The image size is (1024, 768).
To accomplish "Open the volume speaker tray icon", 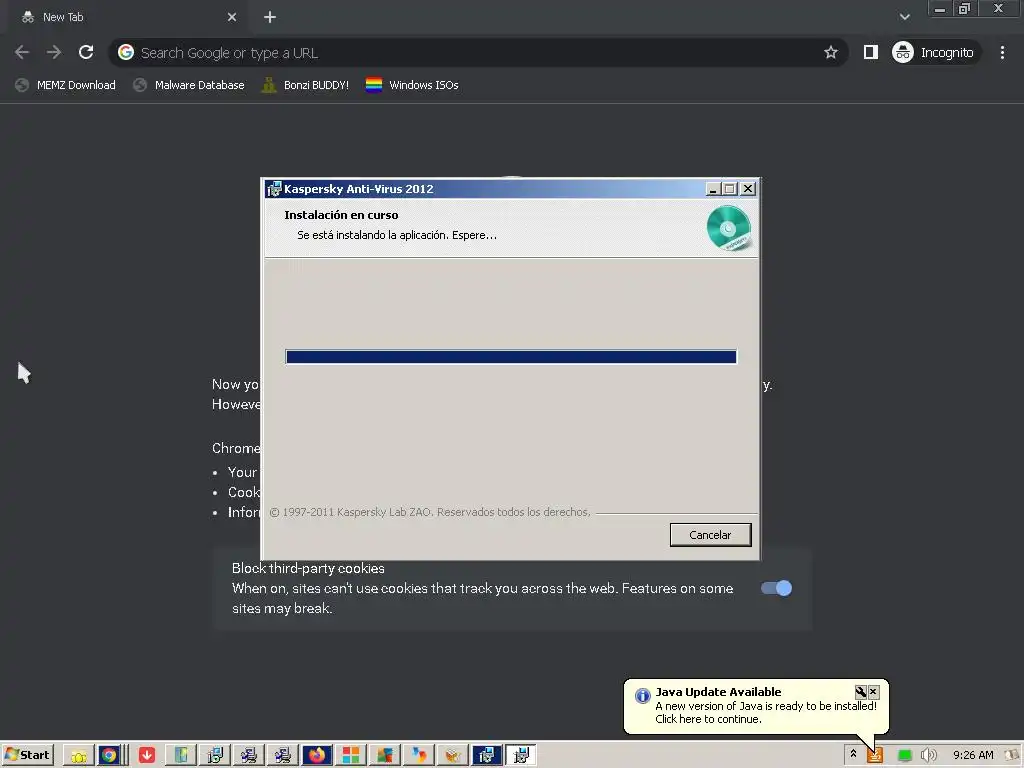I will tap(928, 756).
